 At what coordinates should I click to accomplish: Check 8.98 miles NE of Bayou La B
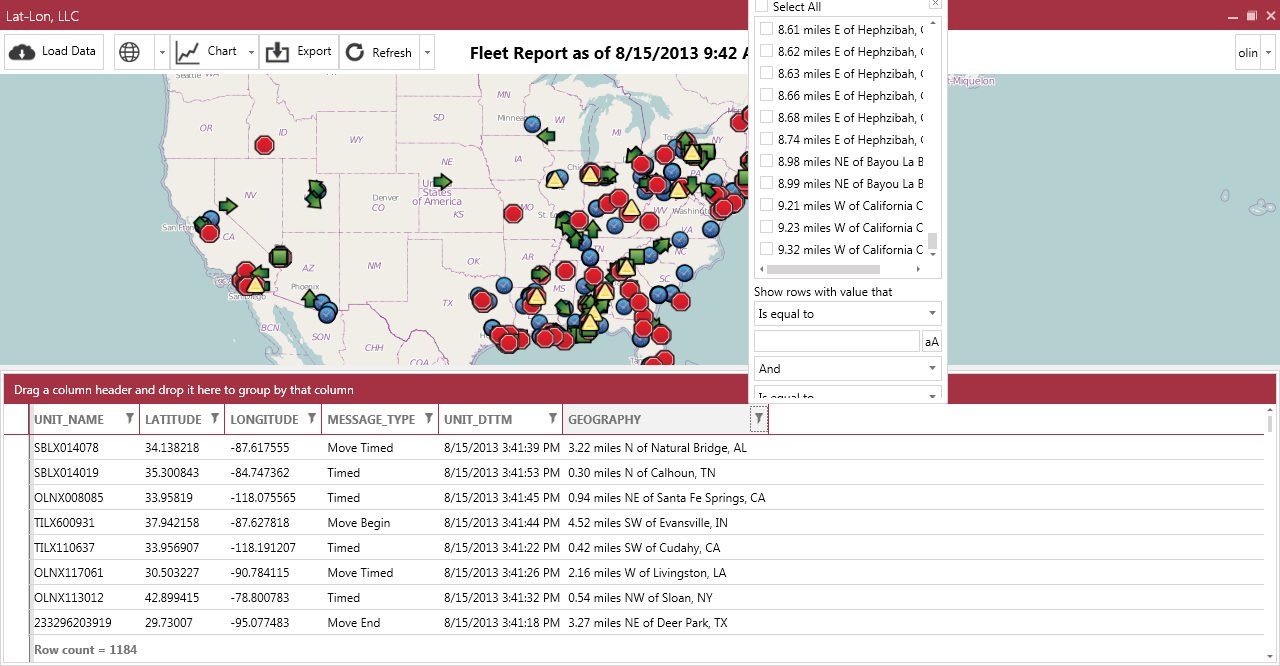point(767,161)
